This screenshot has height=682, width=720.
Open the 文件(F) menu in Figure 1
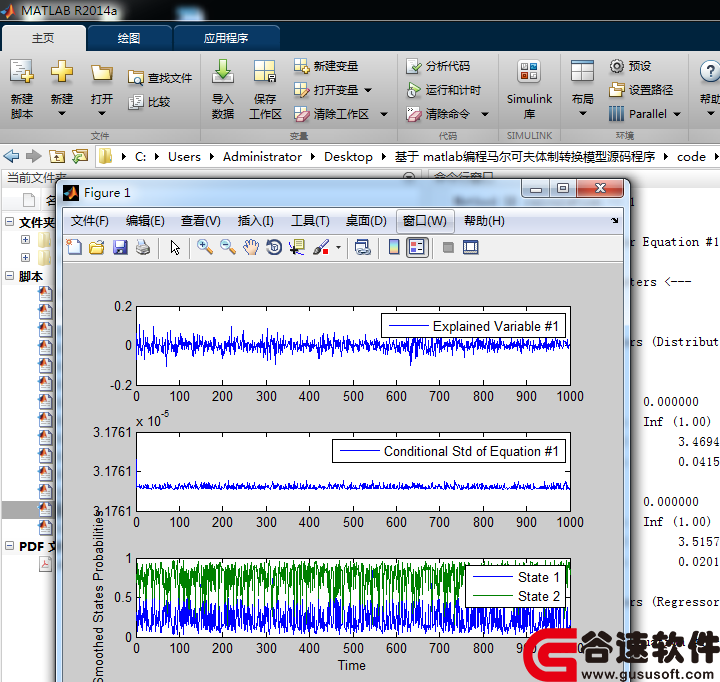[90, 221]
